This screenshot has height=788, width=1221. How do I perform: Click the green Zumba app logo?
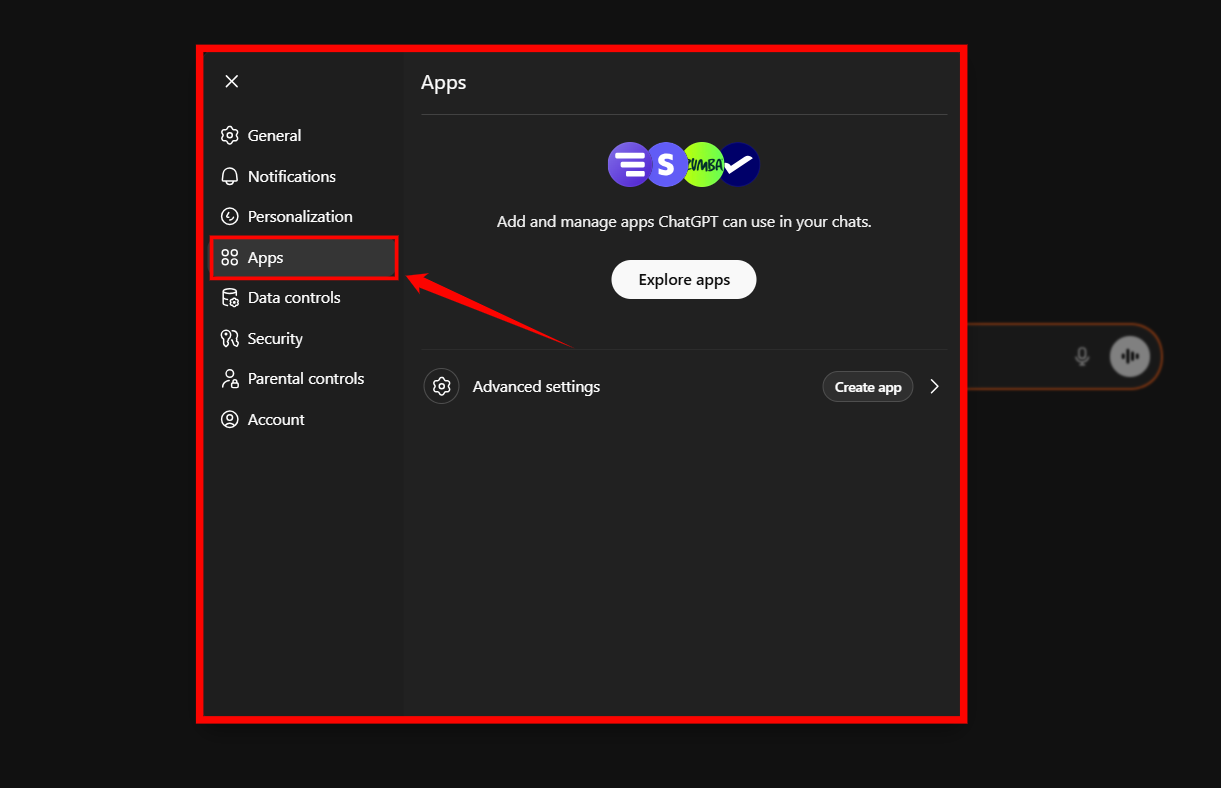click(x=702, y=164)
